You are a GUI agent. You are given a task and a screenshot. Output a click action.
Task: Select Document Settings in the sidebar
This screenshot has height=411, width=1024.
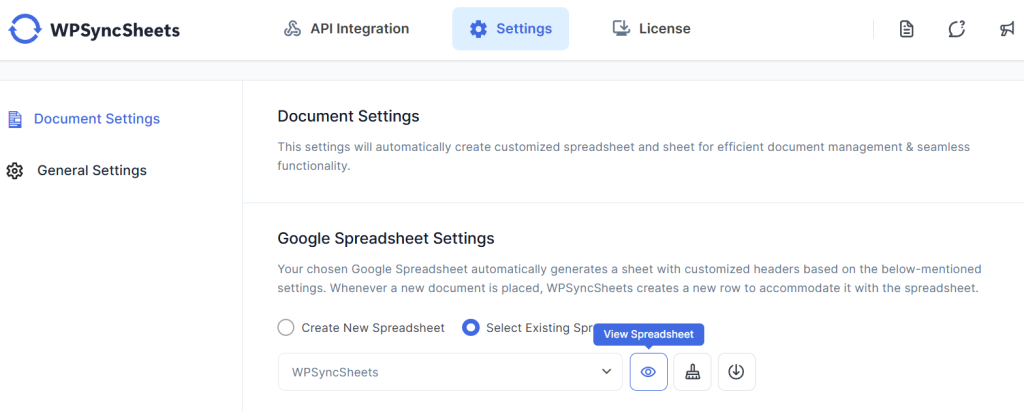tap(84, 119)
